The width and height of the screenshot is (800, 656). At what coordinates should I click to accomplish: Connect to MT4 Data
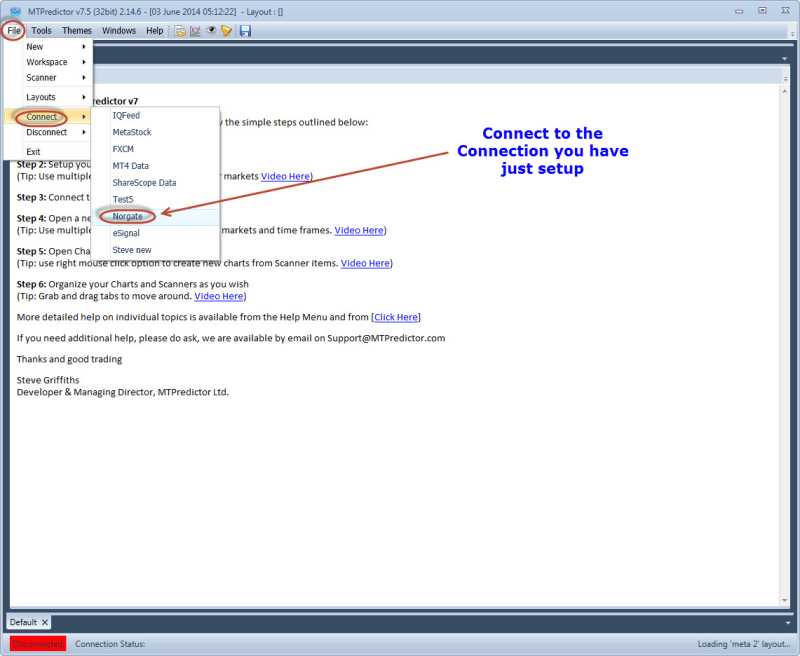tap(156, 166)
